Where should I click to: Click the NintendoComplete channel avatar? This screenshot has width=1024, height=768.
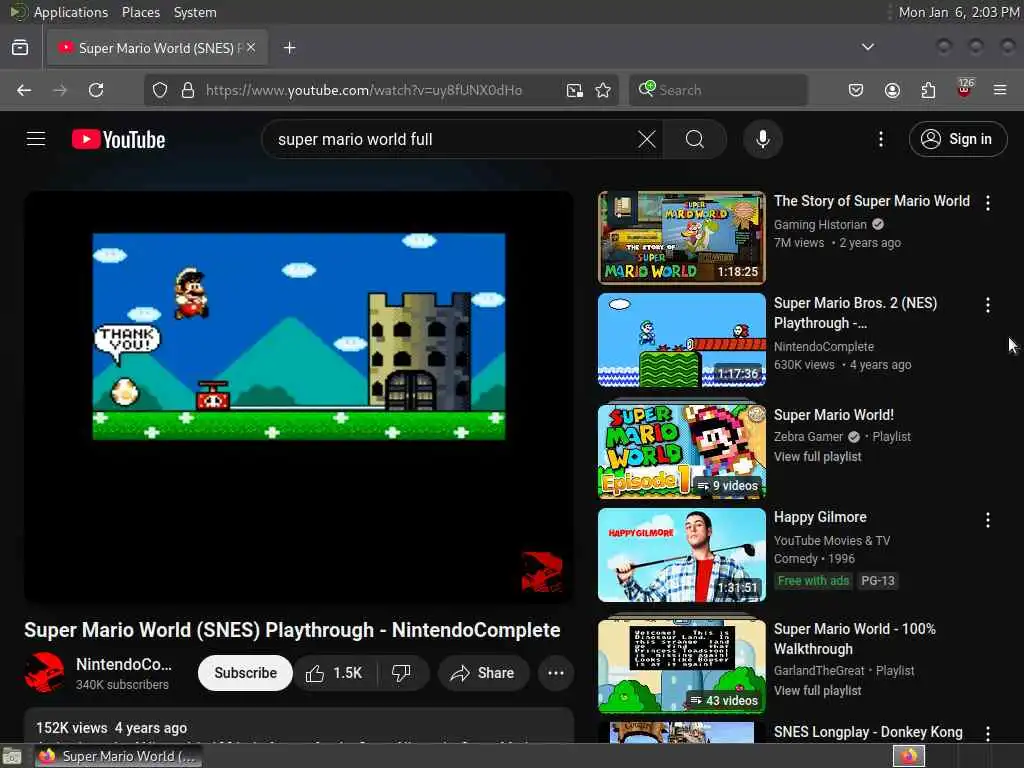pos(44,673)
